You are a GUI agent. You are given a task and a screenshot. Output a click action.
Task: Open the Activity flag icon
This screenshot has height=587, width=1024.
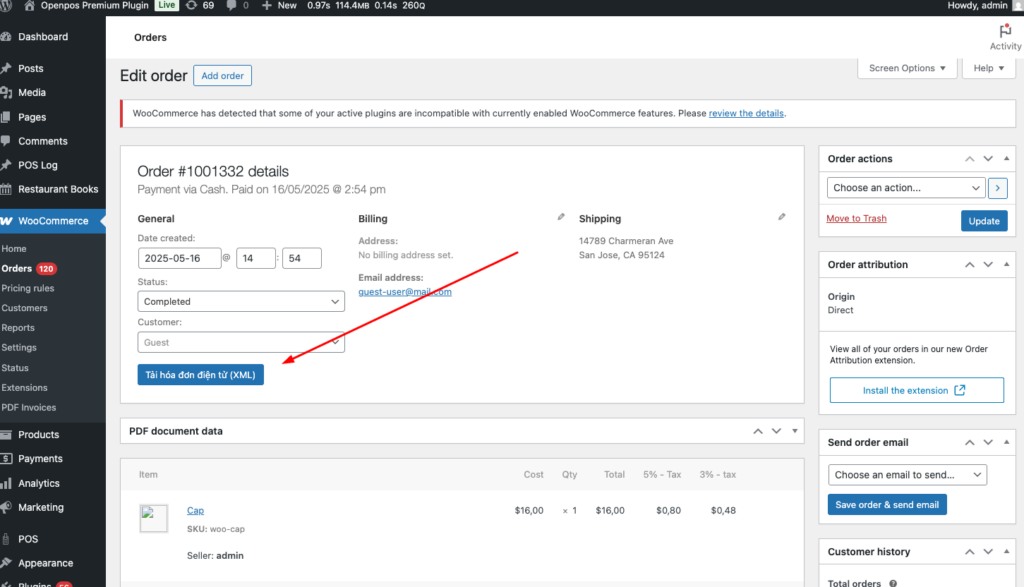1005,31
